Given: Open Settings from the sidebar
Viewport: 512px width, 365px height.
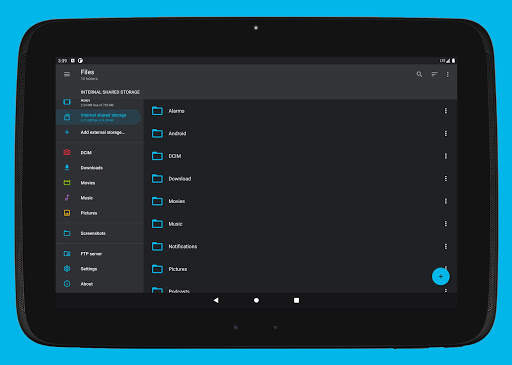Looking at the screenshot, I should [99, 269].
